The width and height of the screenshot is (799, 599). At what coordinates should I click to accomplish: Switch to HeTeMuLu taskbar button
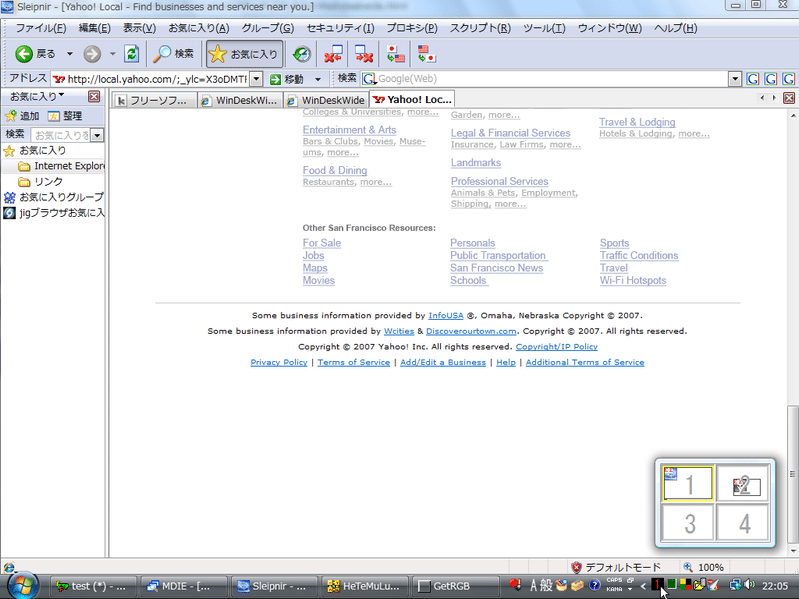(x=367, y=586)
